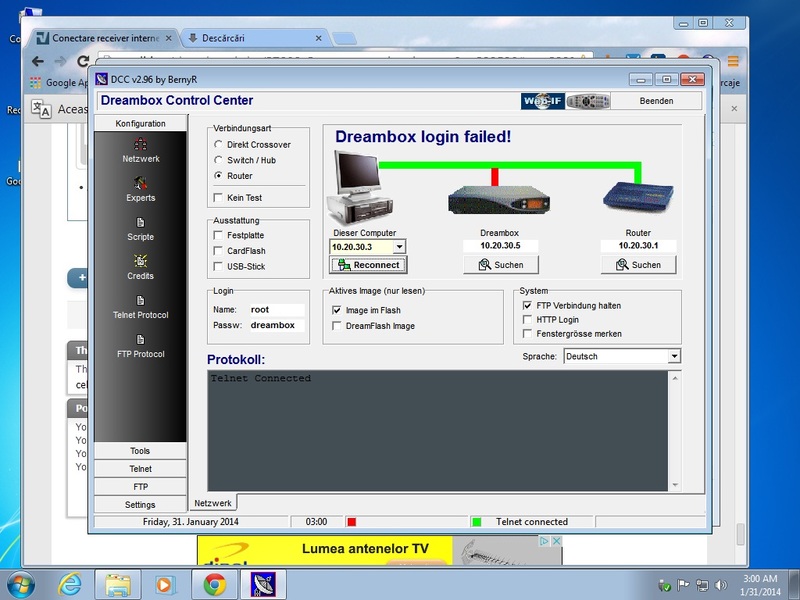Open Windows Explorer folder on taskbar
The width and height of the screenshot is (800, 600).
(x=118, y=585)
